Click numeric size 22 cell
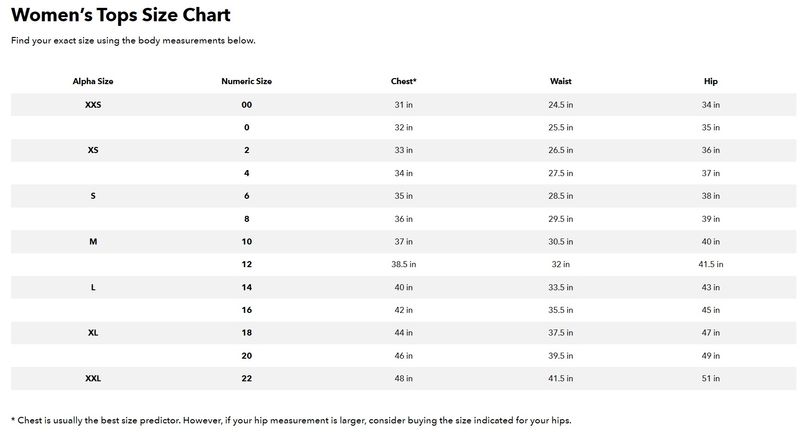The width and height of the screenshot is (800, 434). [246, 378]
